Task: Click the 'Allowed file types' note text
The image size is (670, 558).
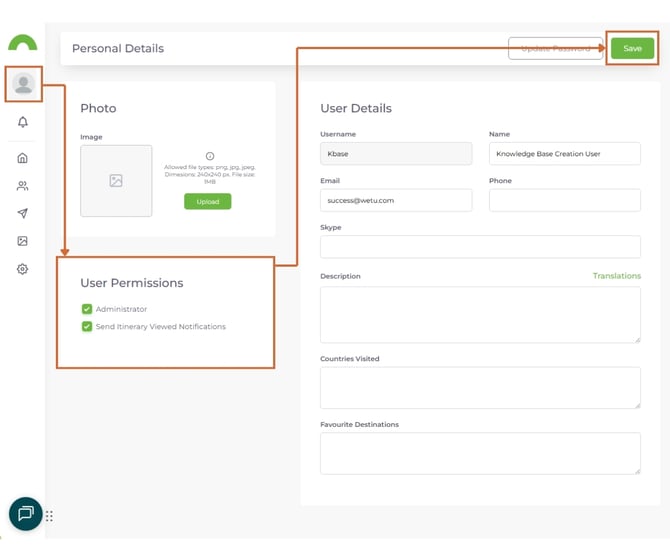Action: point(210,174)
